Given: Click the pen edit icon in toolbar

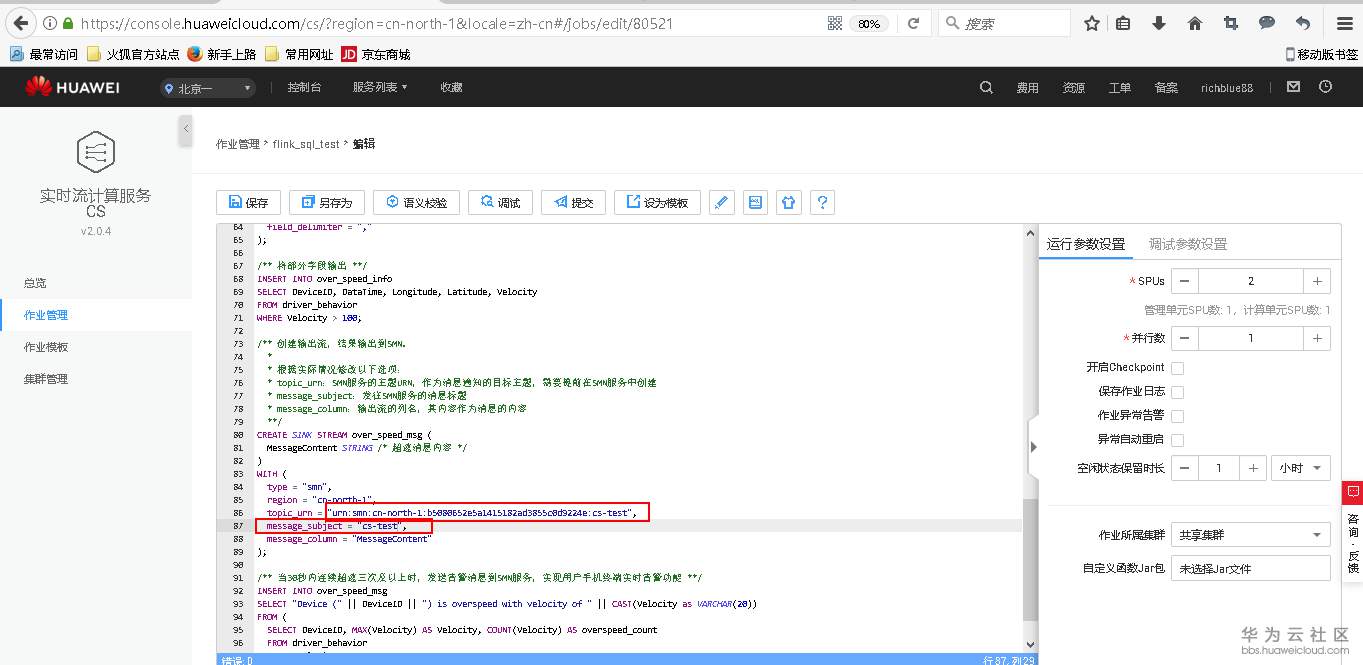Looking at the screenshot, I should (721, 201).
